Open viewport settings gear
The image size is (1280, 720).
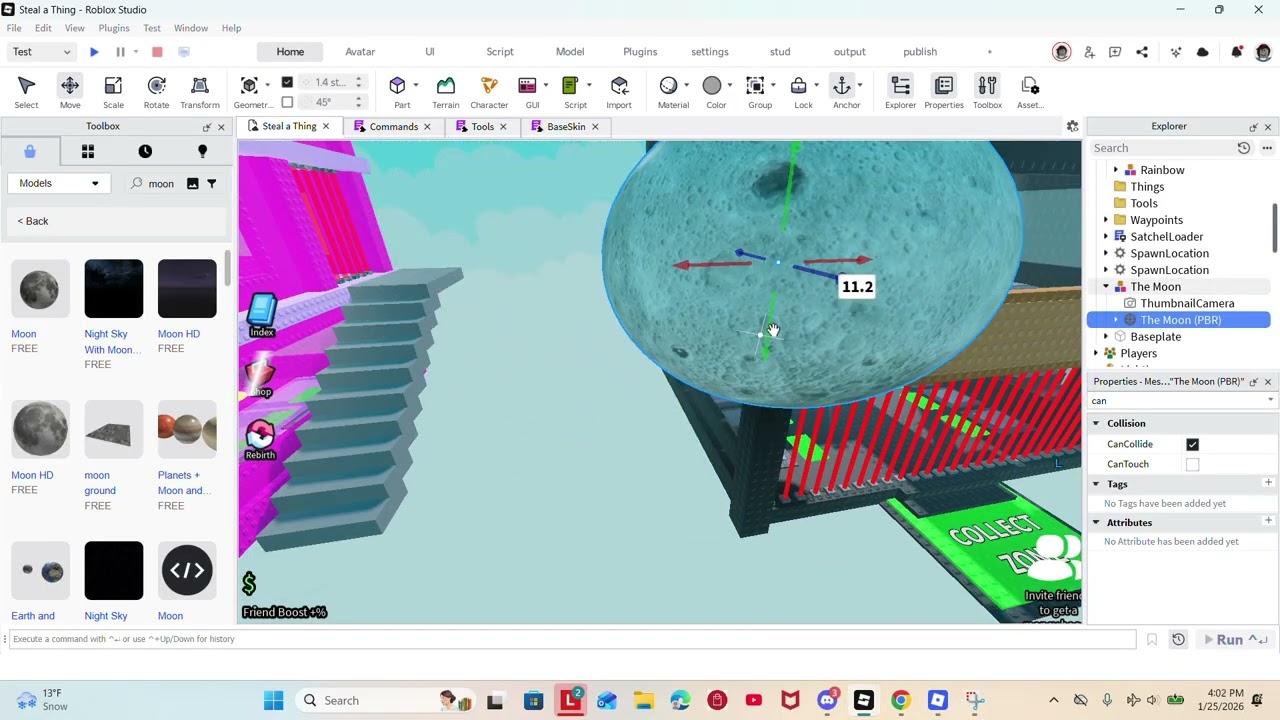pyautogui.click(x=1072, y=126)
